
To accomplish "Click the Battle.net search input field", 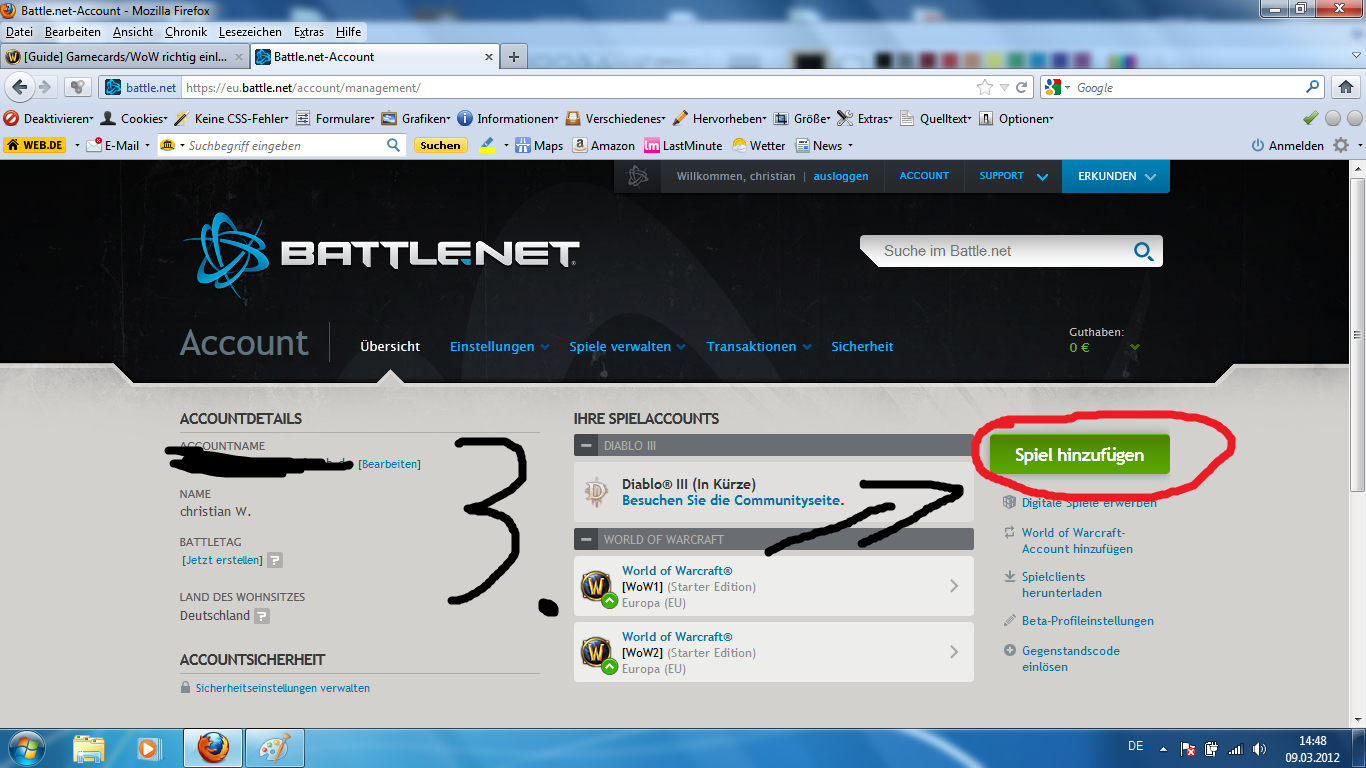I will pos(1000,251).
